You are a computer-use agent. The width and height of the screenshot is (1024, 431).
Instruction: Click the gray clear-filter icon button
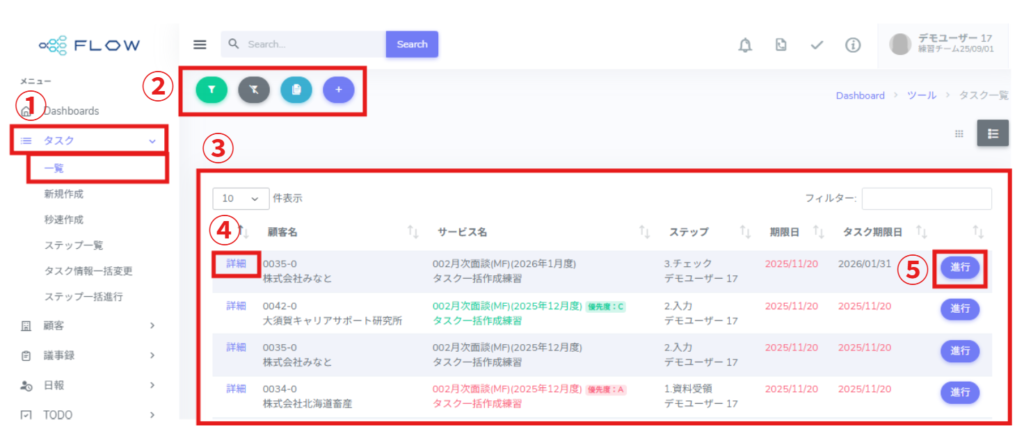point(254,90)
